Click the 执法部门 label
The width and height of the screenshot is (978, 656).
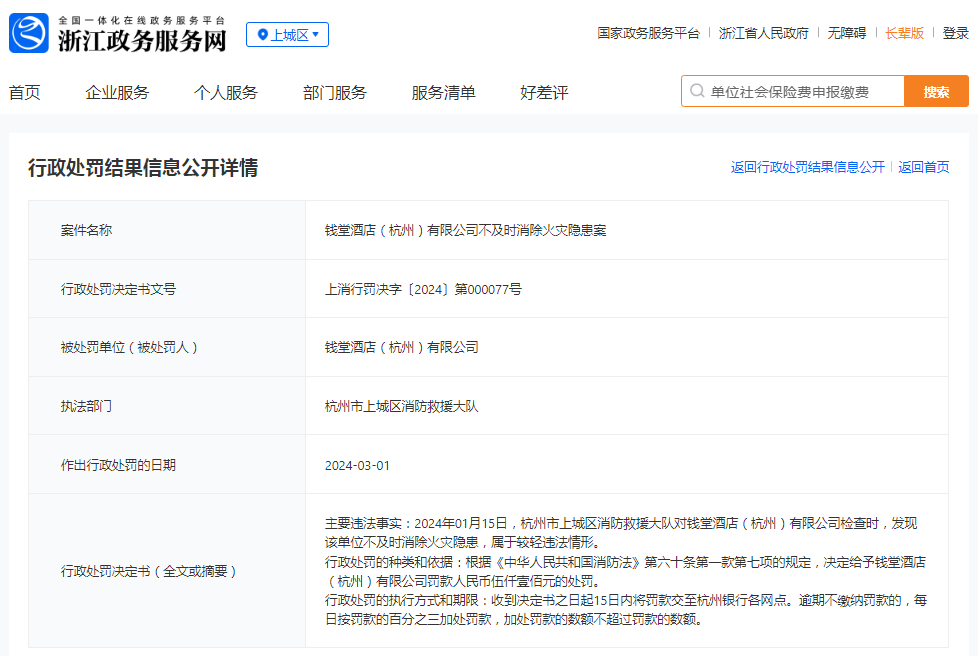pyautogui.click(x=86, y=406)
